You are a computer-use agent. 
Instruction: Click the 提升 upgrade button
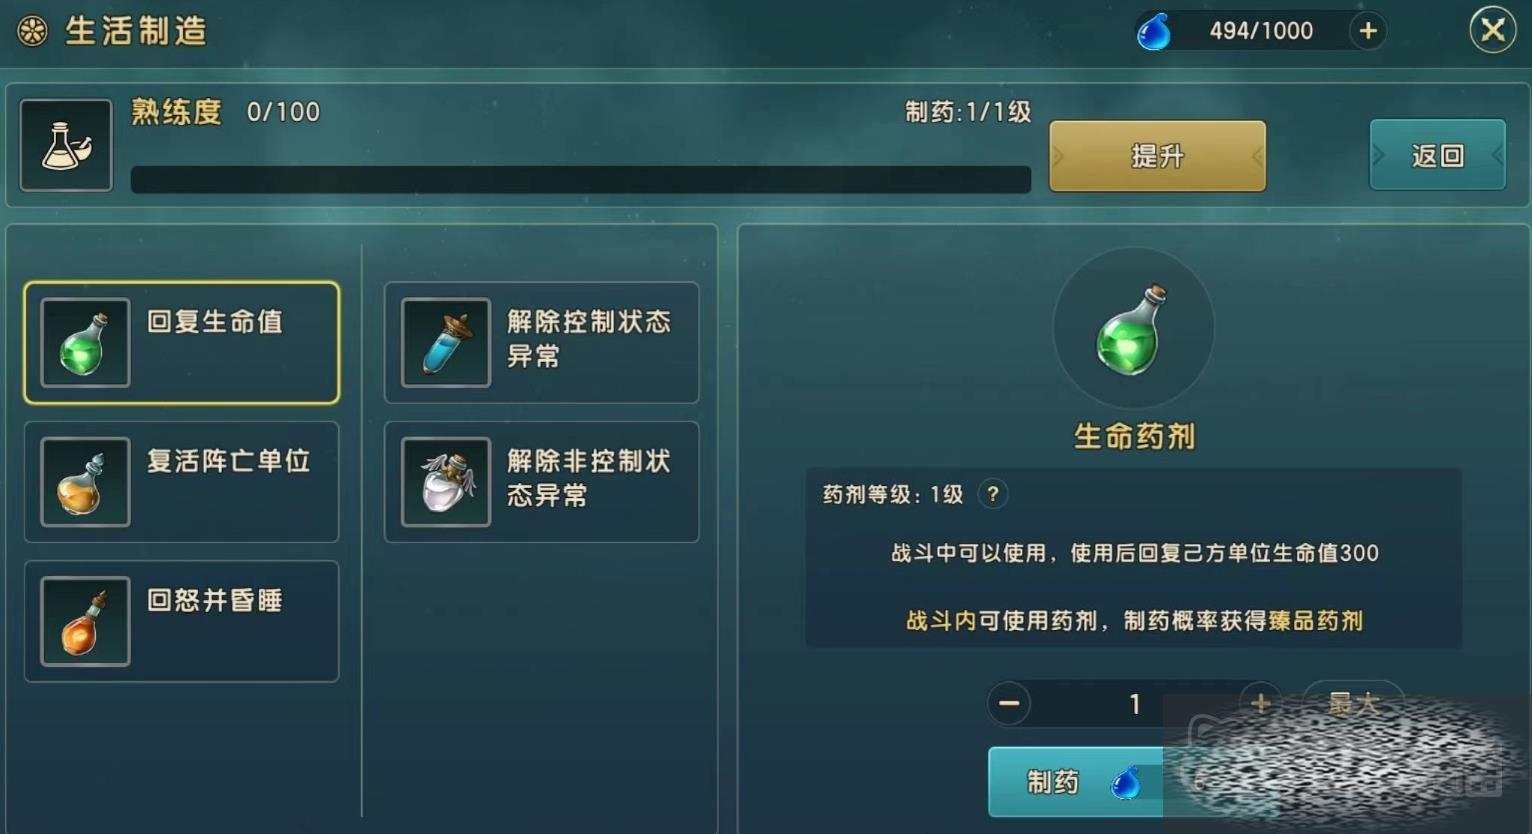pyautogui.click(x=1157, y=156)
